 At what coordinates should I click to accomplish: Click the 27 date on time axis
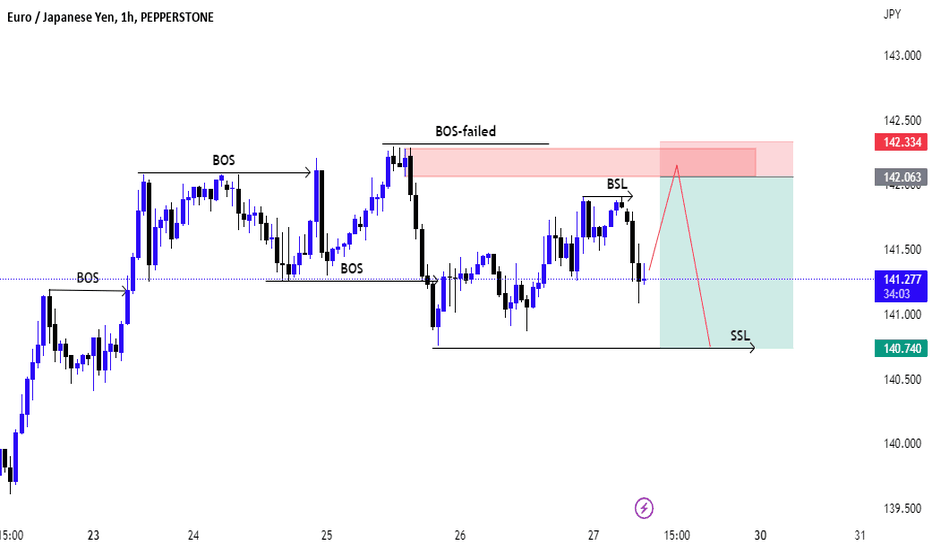pos(593,536)
